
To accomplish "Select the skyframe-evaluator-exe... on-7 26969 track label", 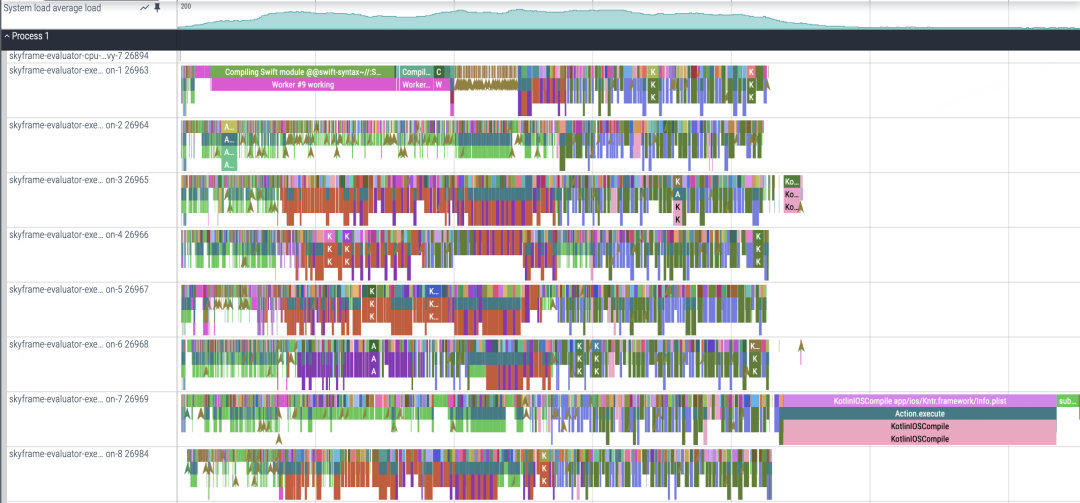I will [79, 399].
